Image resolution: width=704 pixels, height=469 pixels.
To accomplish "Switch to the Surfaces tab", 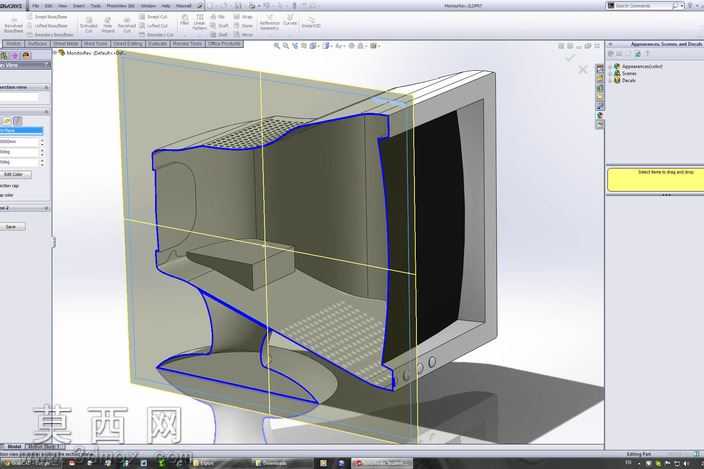I will coord(38,44).
